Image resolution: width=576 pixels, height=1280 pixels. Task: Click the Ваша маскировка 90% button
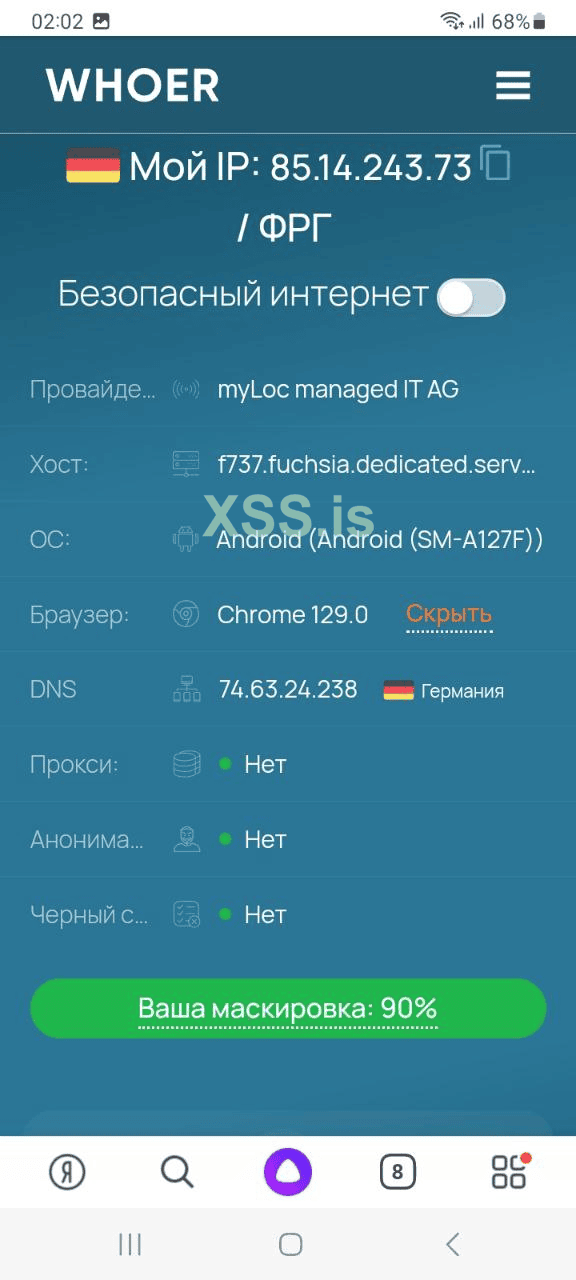(x=288, y=1008)
